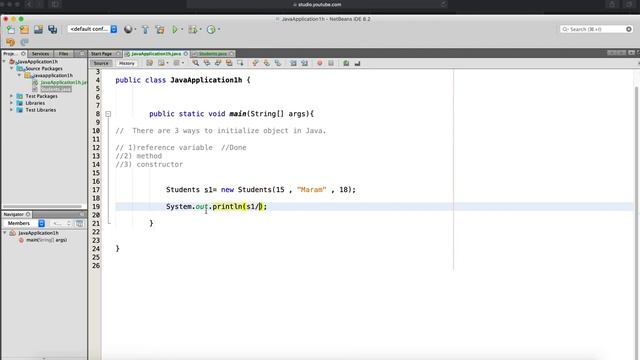Switch to Source view

101,63
